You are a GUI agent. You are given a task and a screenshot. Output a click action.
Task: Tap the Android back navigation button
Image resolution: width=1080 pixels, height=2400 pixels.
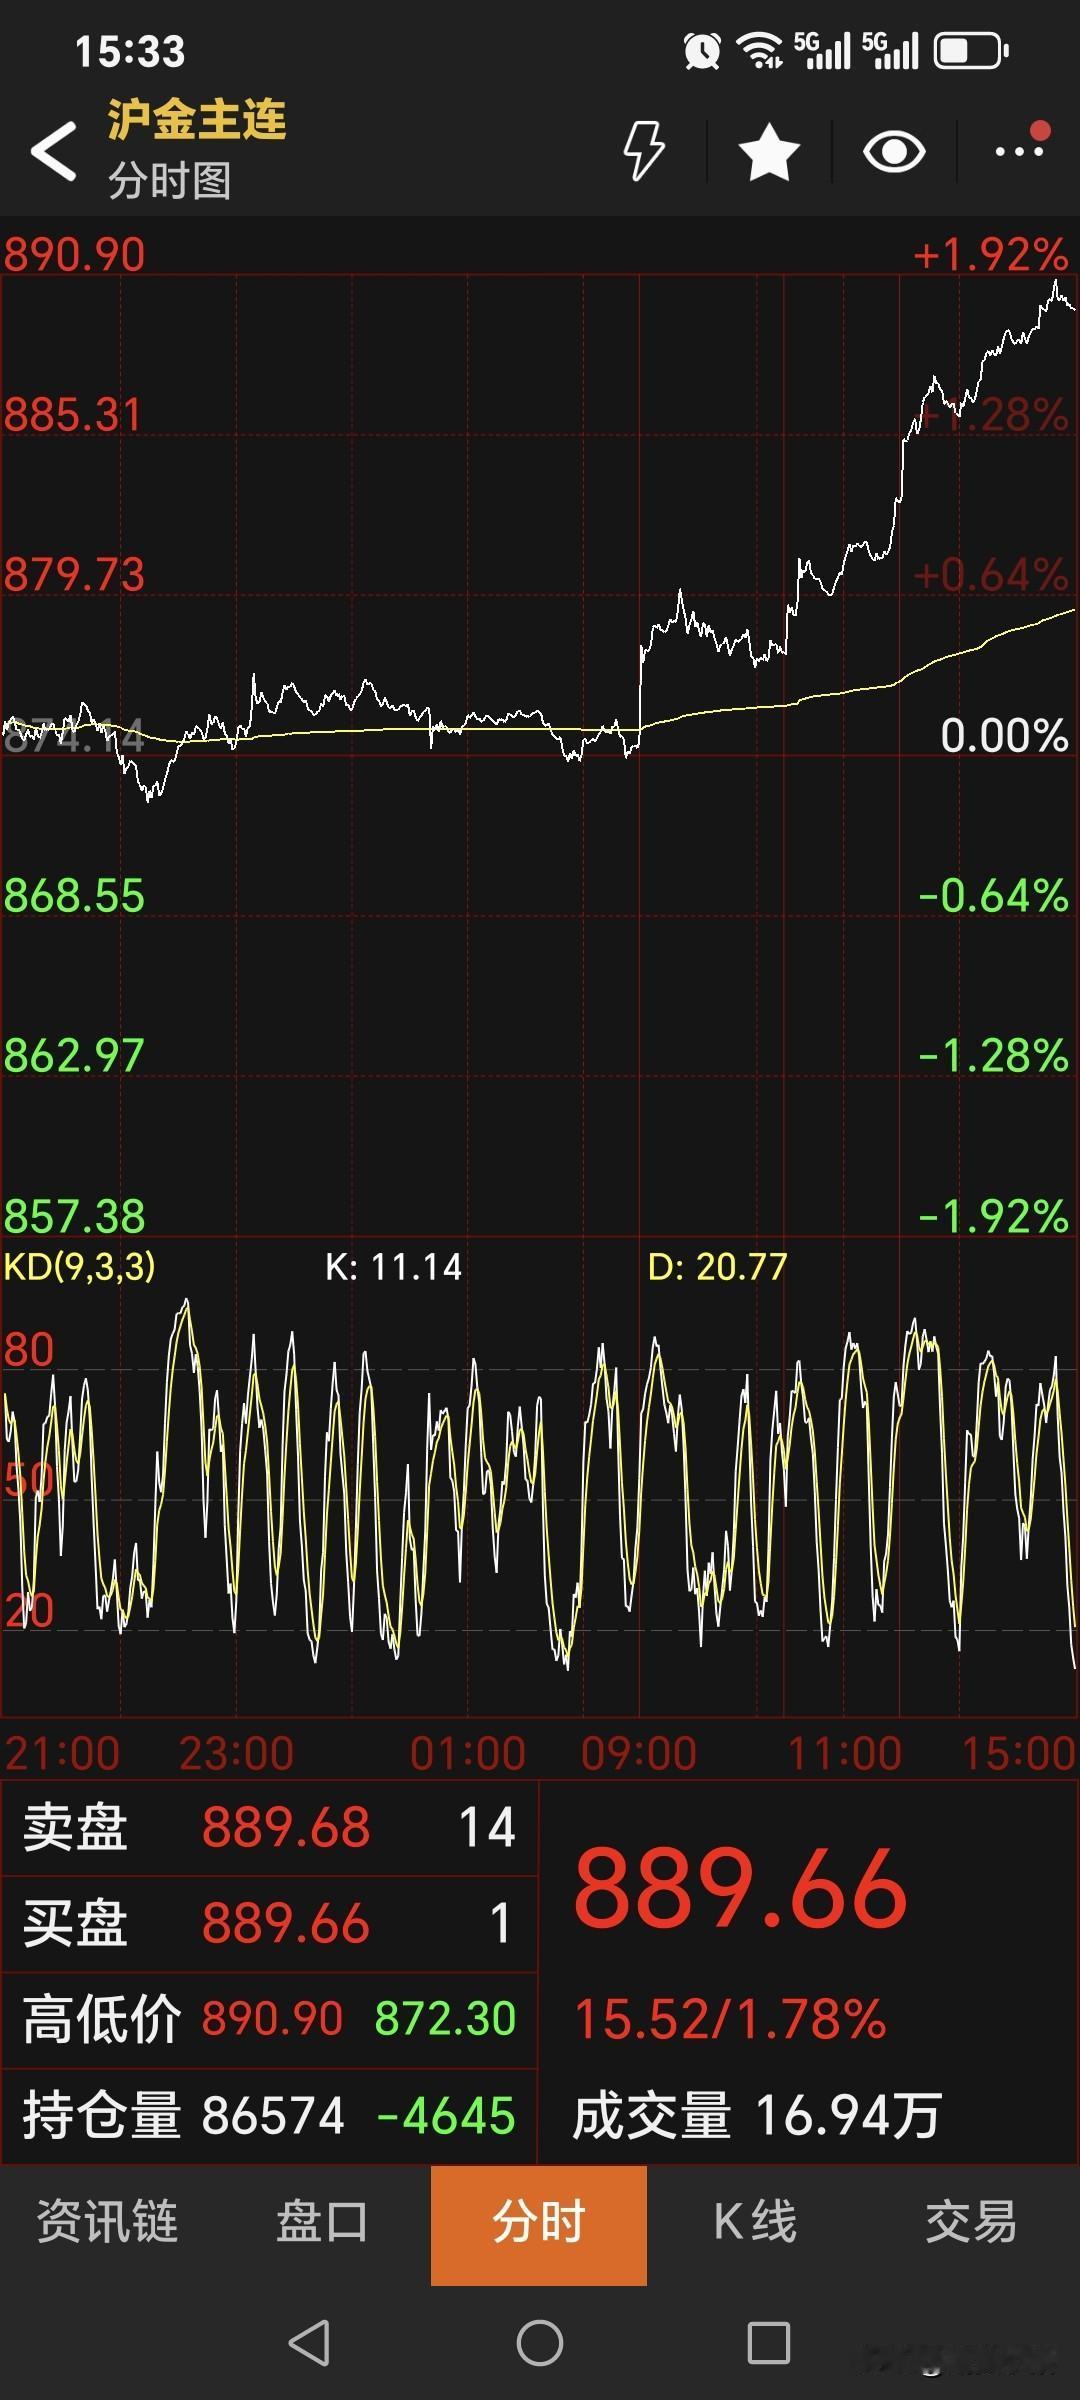309,2342
